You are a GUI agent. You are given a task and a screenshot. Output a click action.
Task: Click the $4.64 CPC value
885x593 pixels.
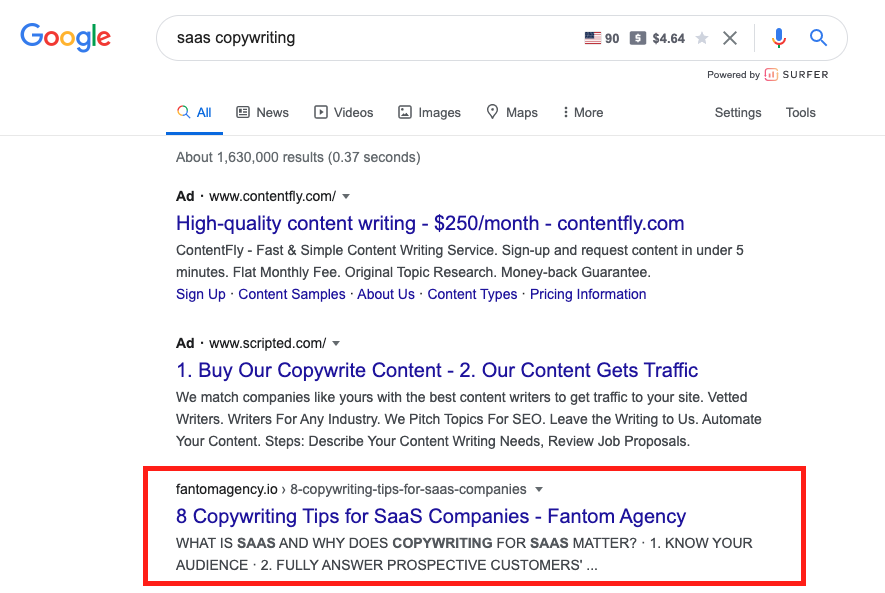coord(668,38)
